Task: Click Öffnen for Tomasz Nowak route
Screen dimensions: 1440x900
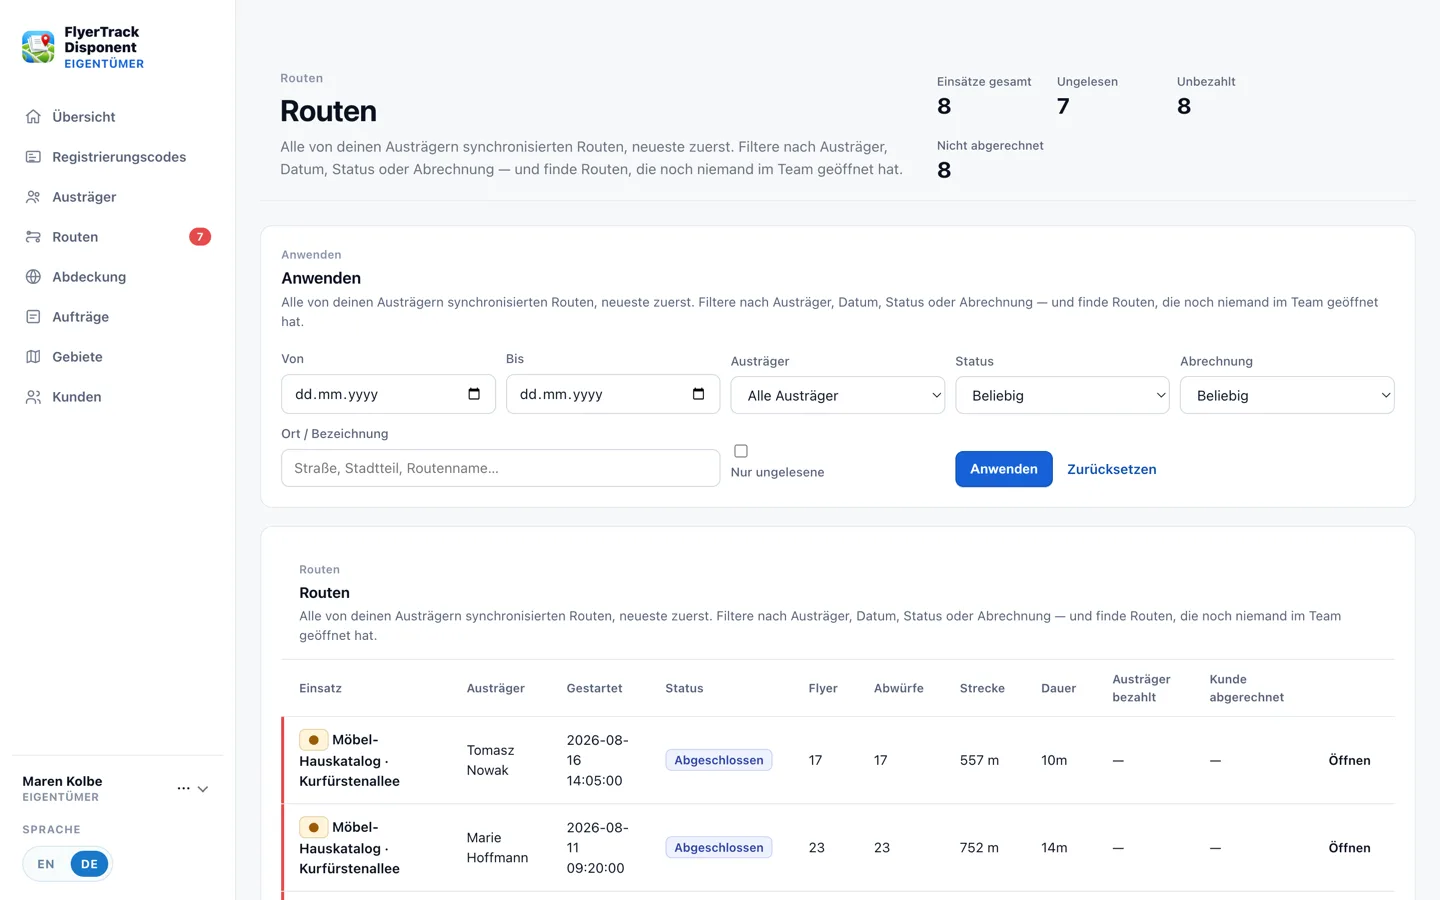Action: click(1349, 760)
